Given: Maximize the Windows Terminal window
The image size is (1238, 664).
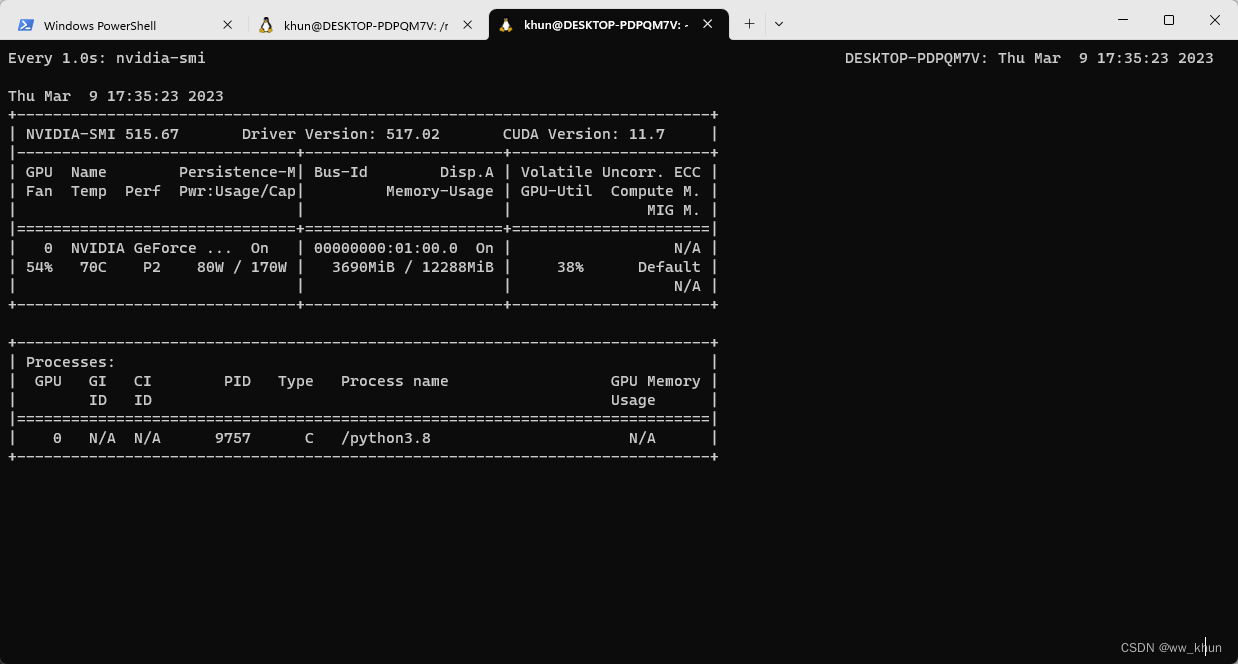Looking at the screenshot, I should 1169,20.
